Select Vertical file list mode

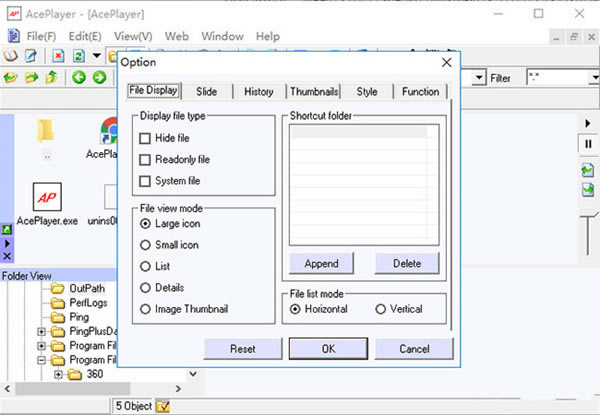380,309
